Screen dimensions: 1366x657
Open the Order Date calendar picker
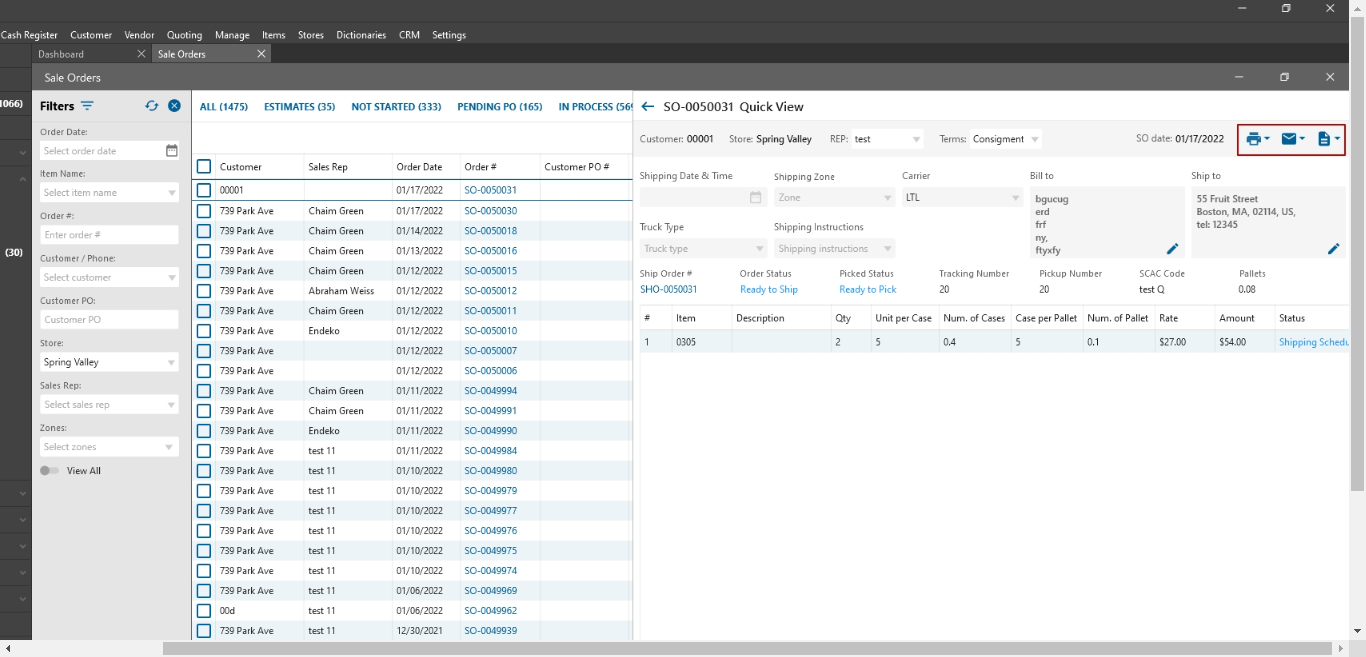(x=171, y=151)
